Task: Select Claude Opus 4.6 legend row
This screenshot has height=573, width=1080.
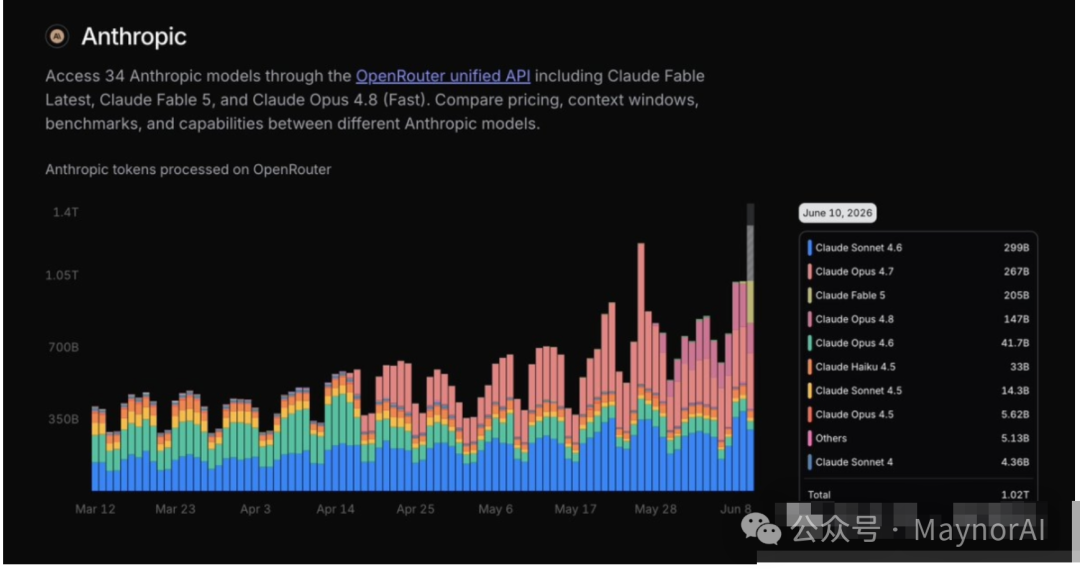Action: pyautogui.click(x=919, y=343)
